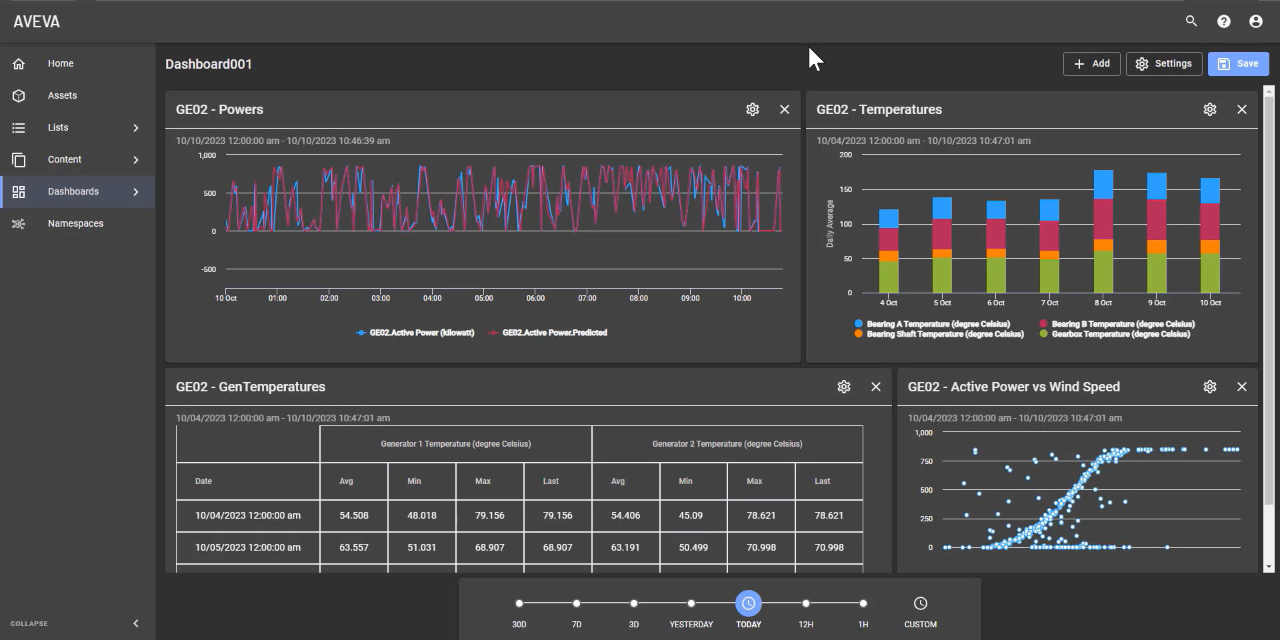Expand the Lists submenu chevron
The image size is (1280, 640).
click(x=136, y=128)
